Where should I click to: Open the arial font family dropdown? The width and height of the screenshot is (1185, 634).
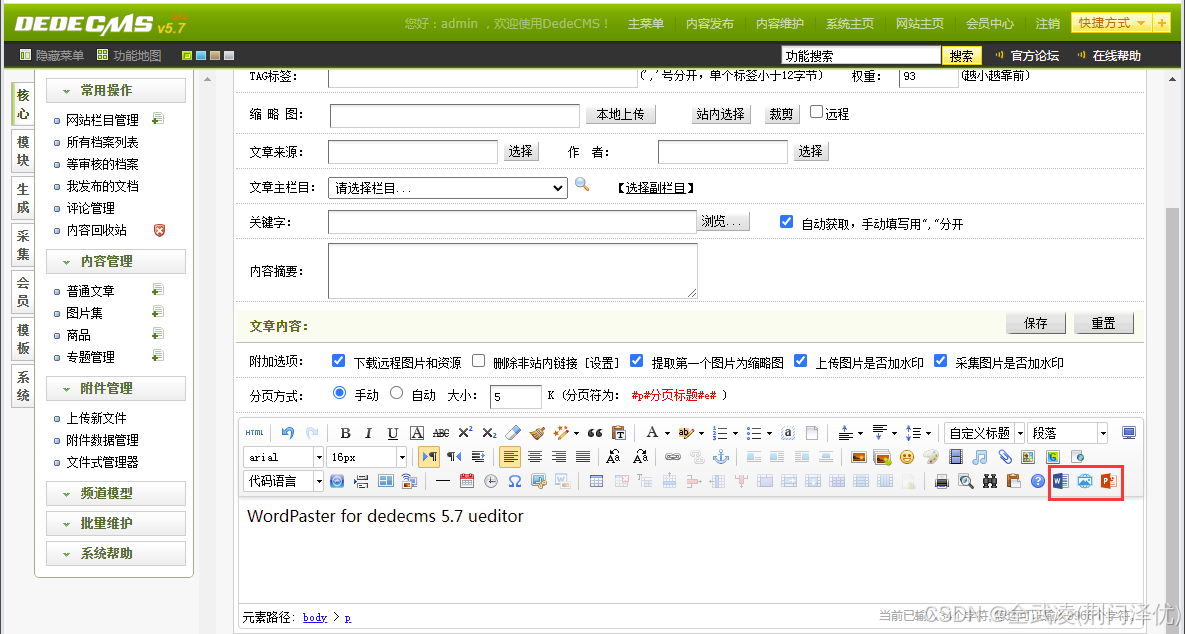tap(284, 457)
